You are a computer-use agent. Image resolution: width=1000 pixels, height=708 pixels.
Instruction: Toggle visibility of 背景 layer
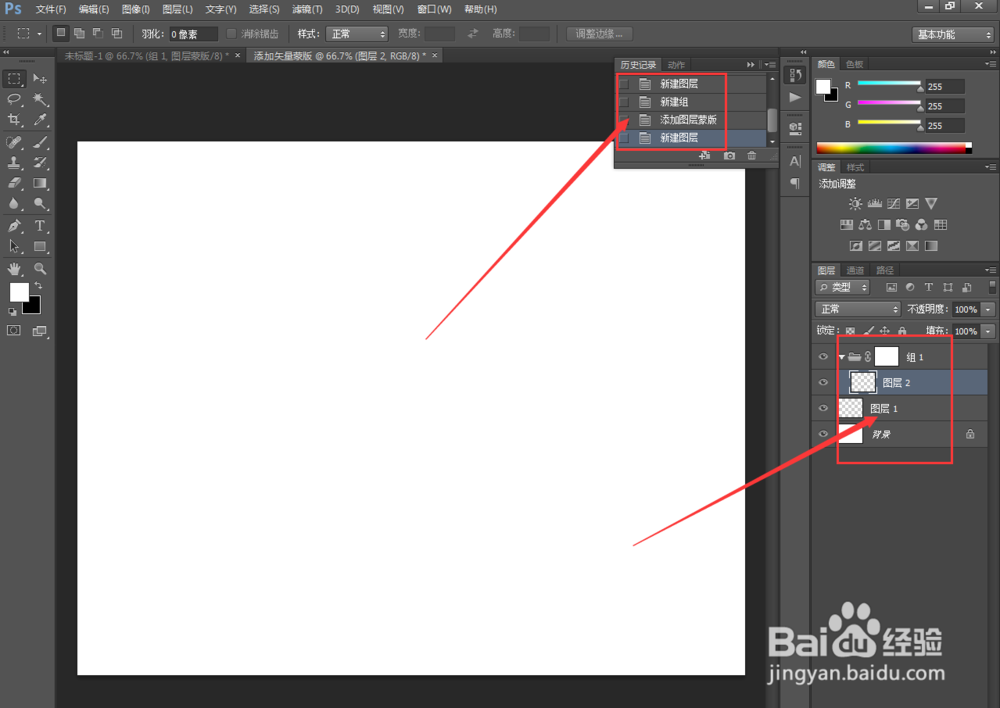point(823,434)
